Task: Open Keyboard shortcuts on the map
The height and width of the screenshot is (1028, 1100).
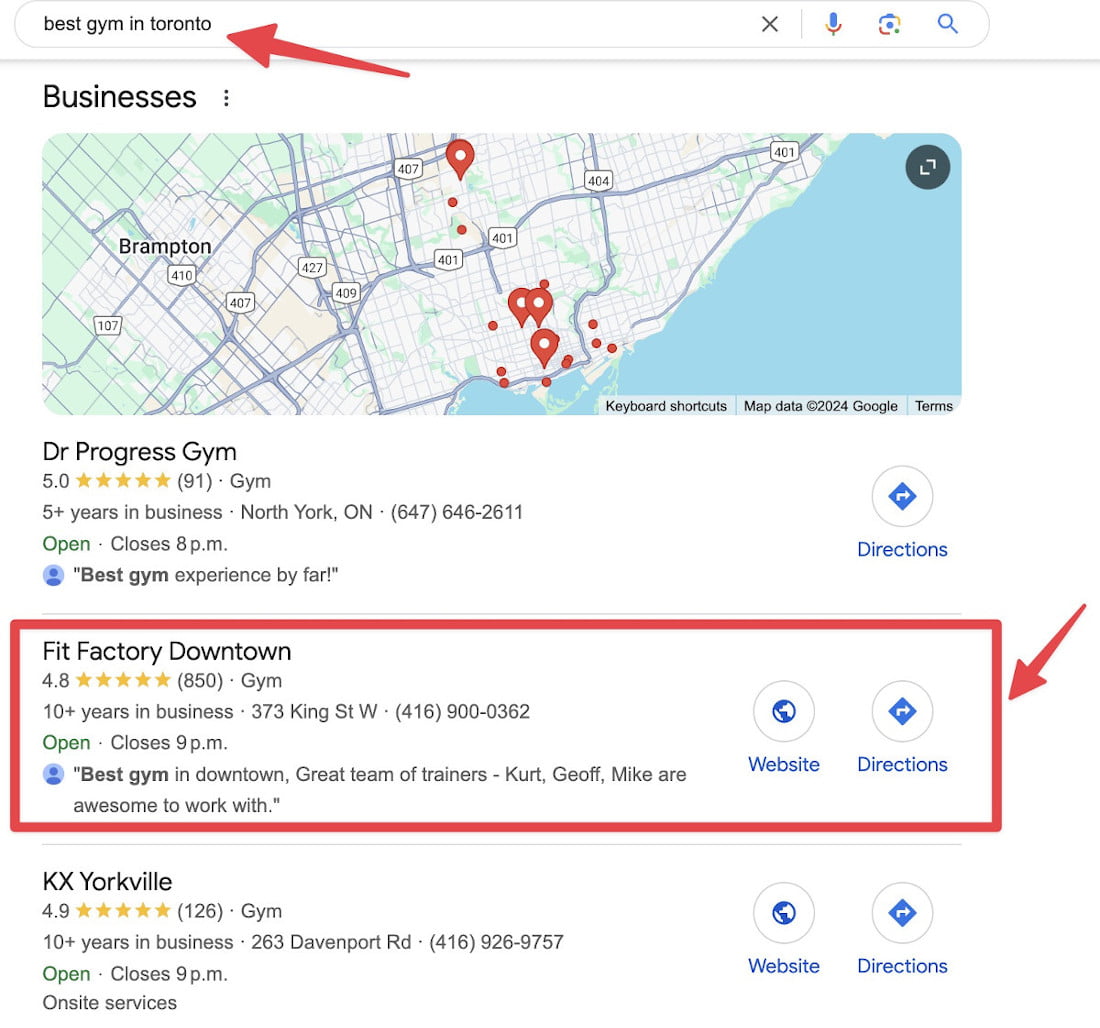Action: point(666,406)
